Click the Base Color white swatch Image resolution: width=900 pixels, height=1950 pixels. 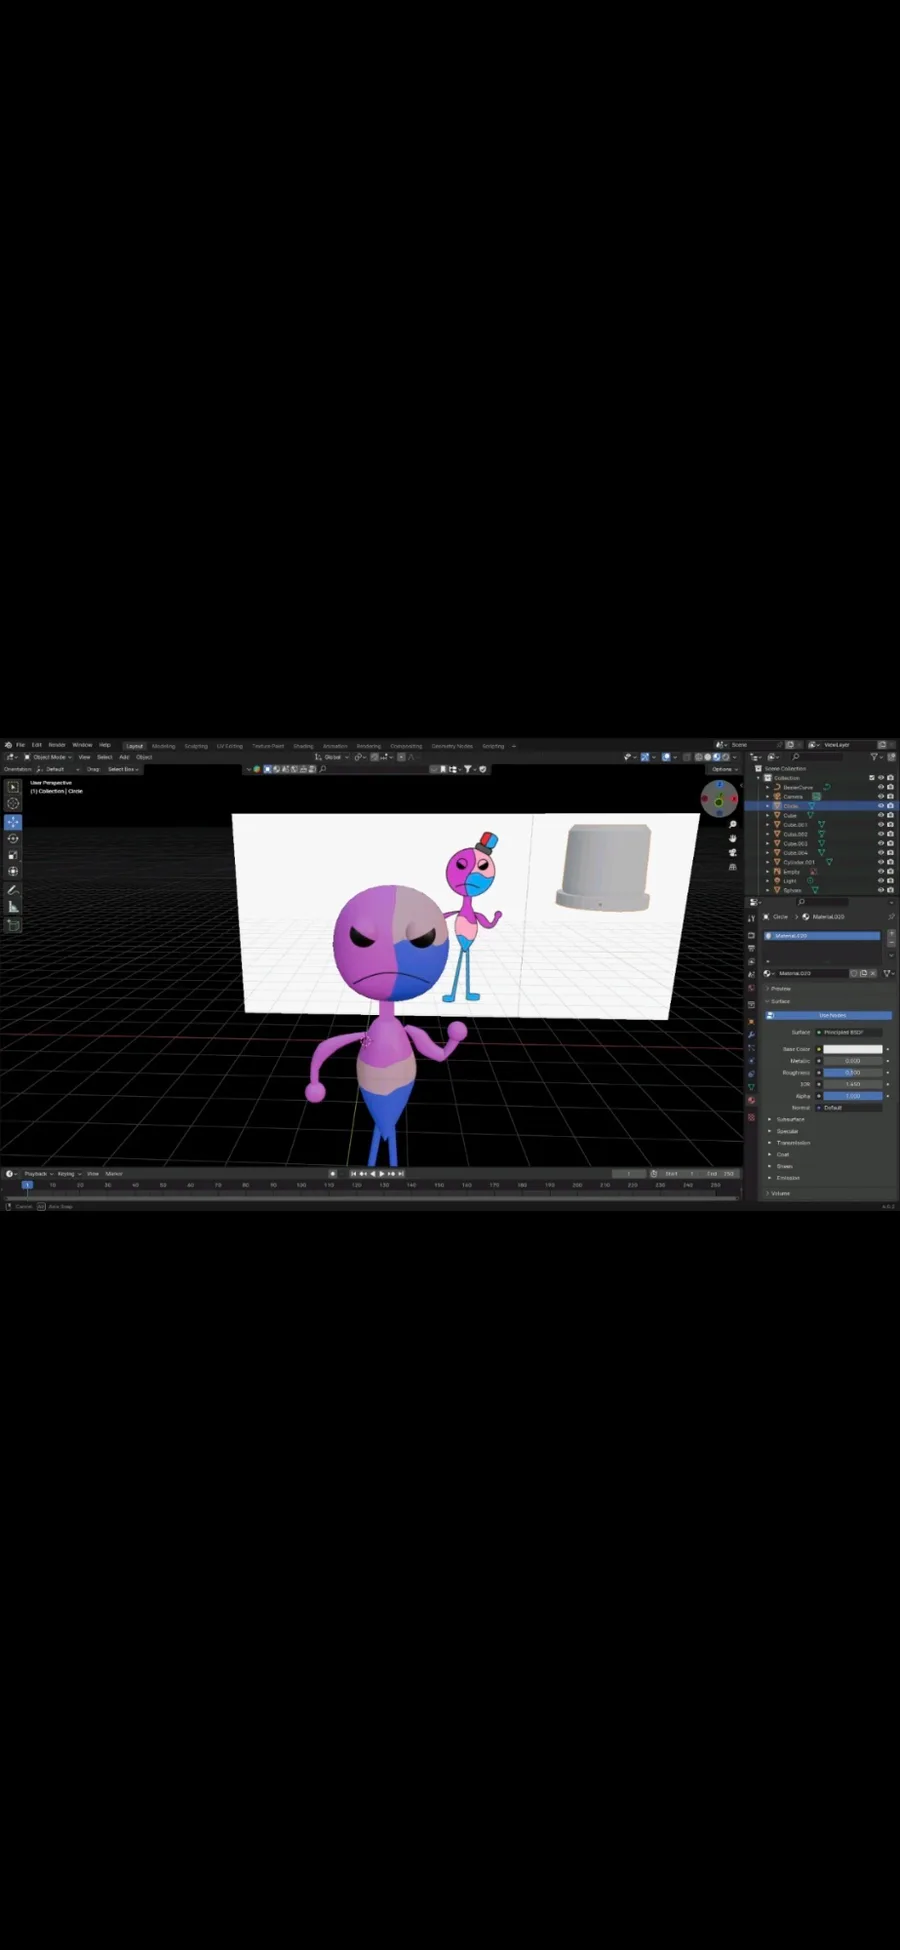tap(853, 1049)
